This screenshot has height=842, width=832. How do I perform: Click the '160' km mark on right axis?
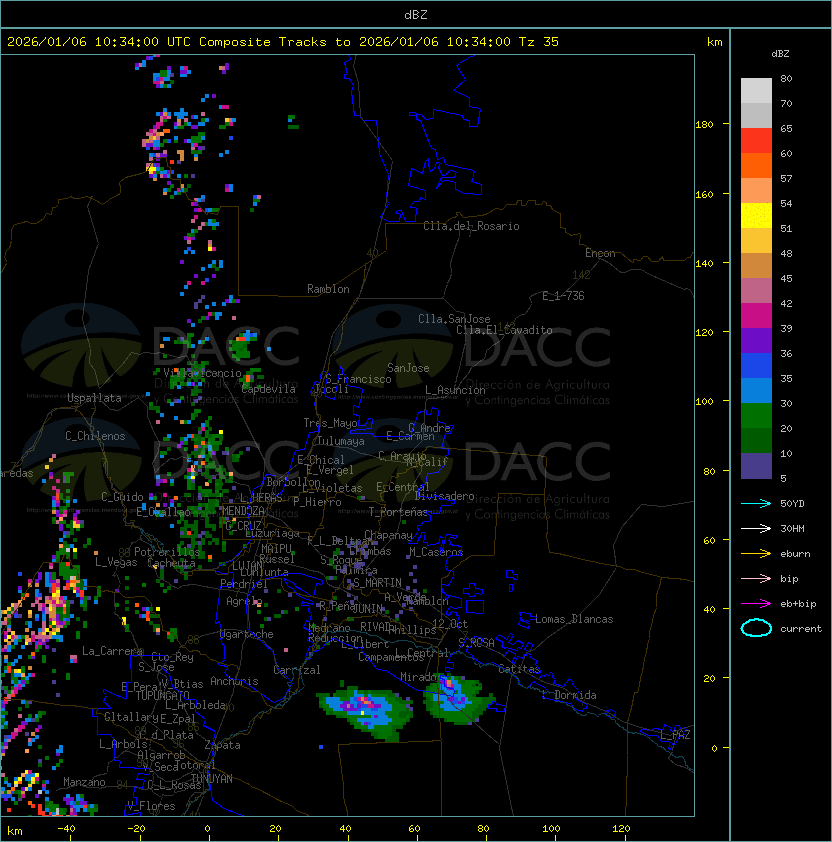pos(704,194)
